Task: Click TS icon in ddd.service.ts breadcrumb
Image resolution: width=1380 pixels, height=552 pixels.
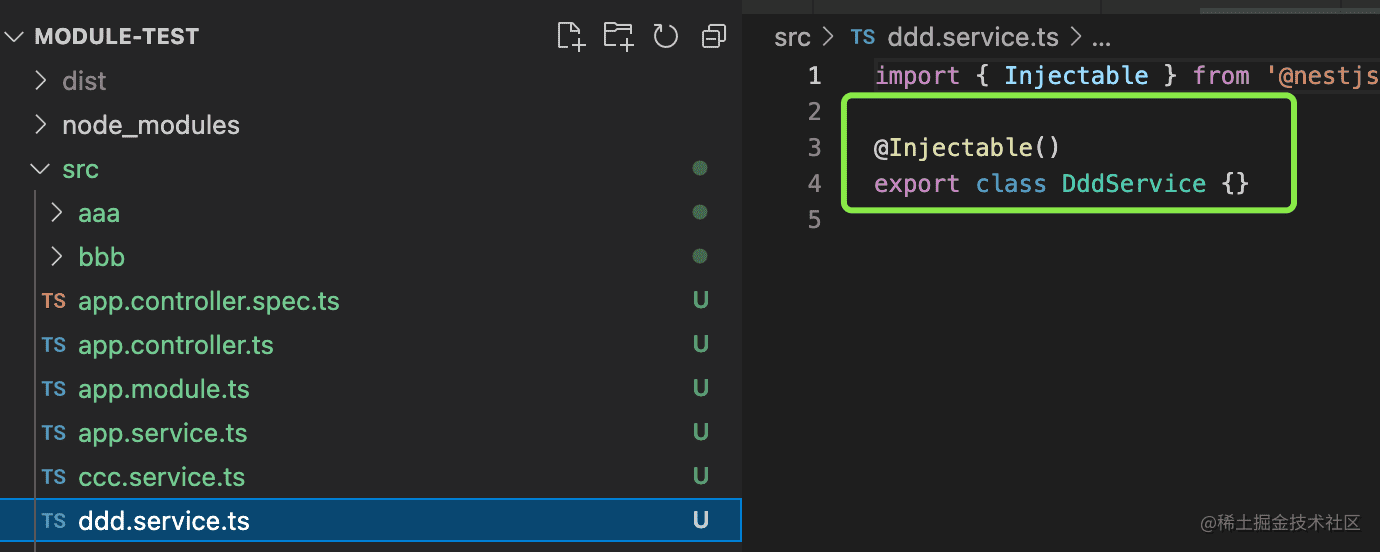Action: [862, 38]
